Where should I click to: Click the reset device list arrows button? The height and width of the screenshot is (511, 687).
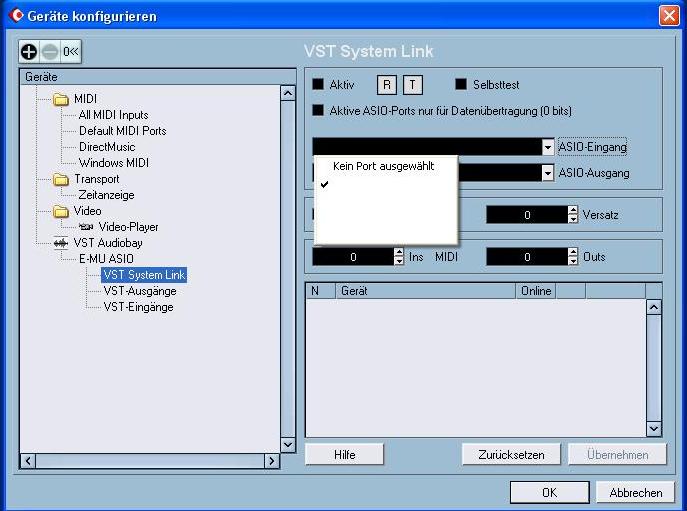[71, 52]
